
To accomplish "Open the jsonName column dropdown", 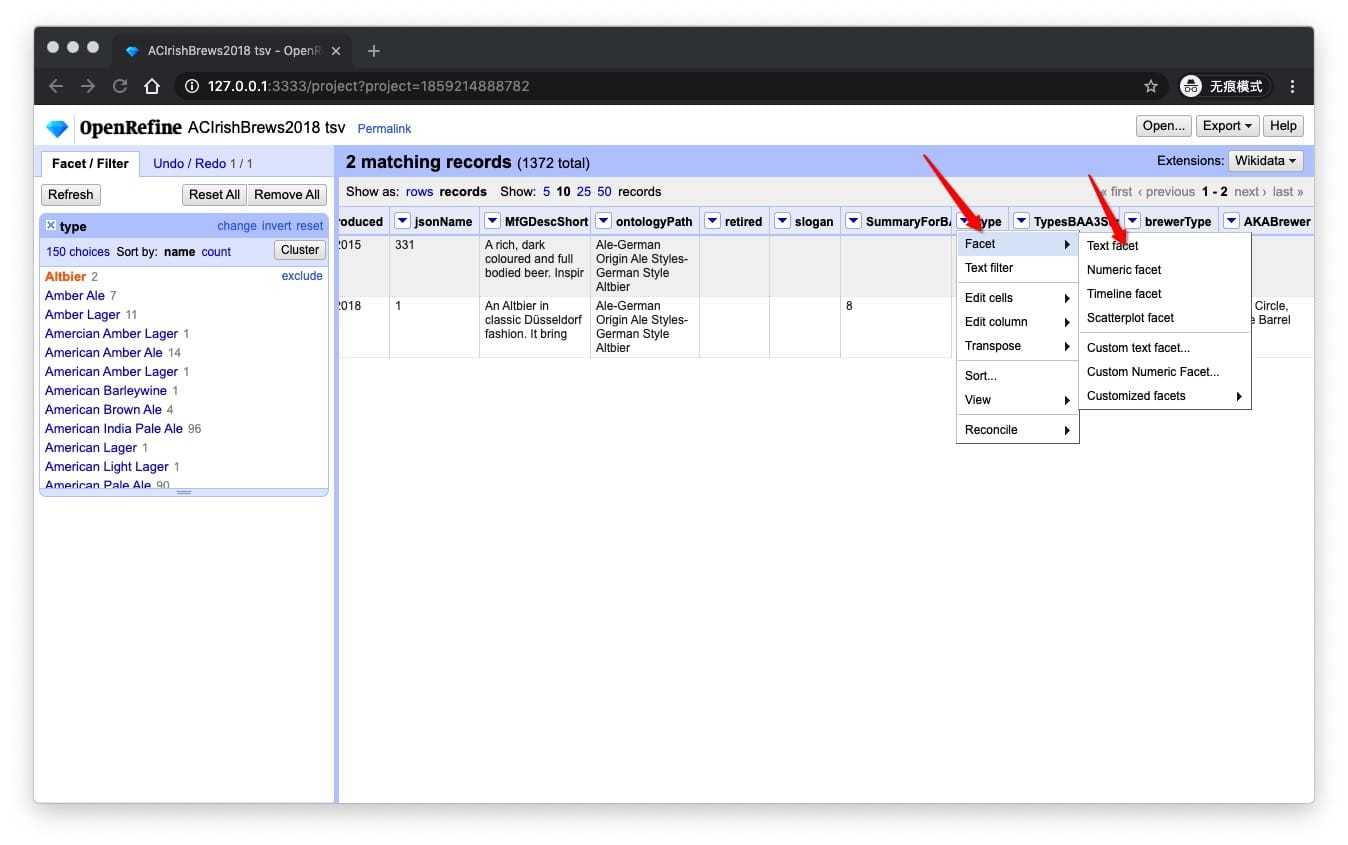I will (402, 221).
